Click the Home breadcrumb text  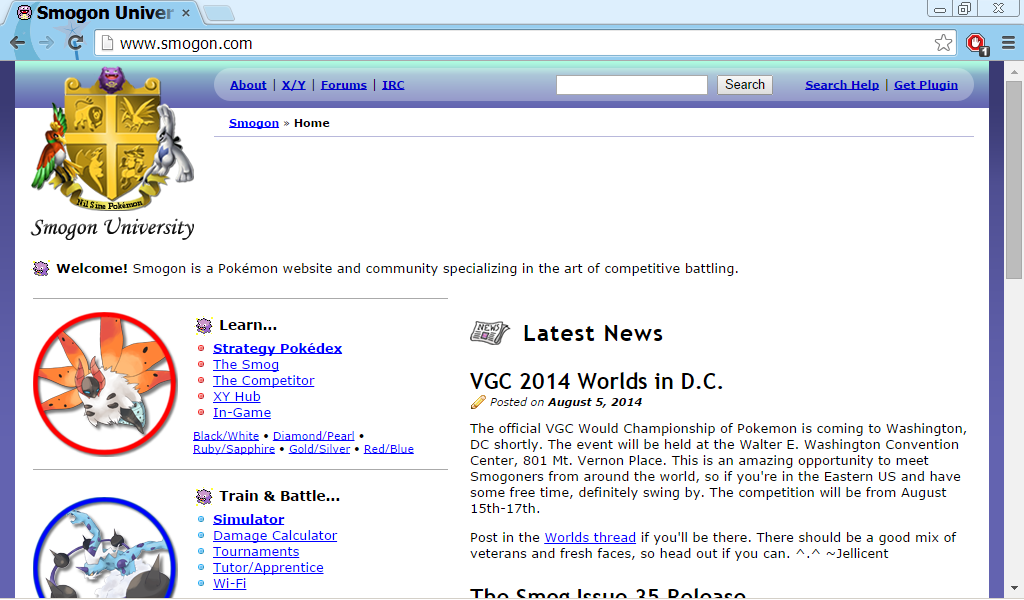tap(312, 123)
